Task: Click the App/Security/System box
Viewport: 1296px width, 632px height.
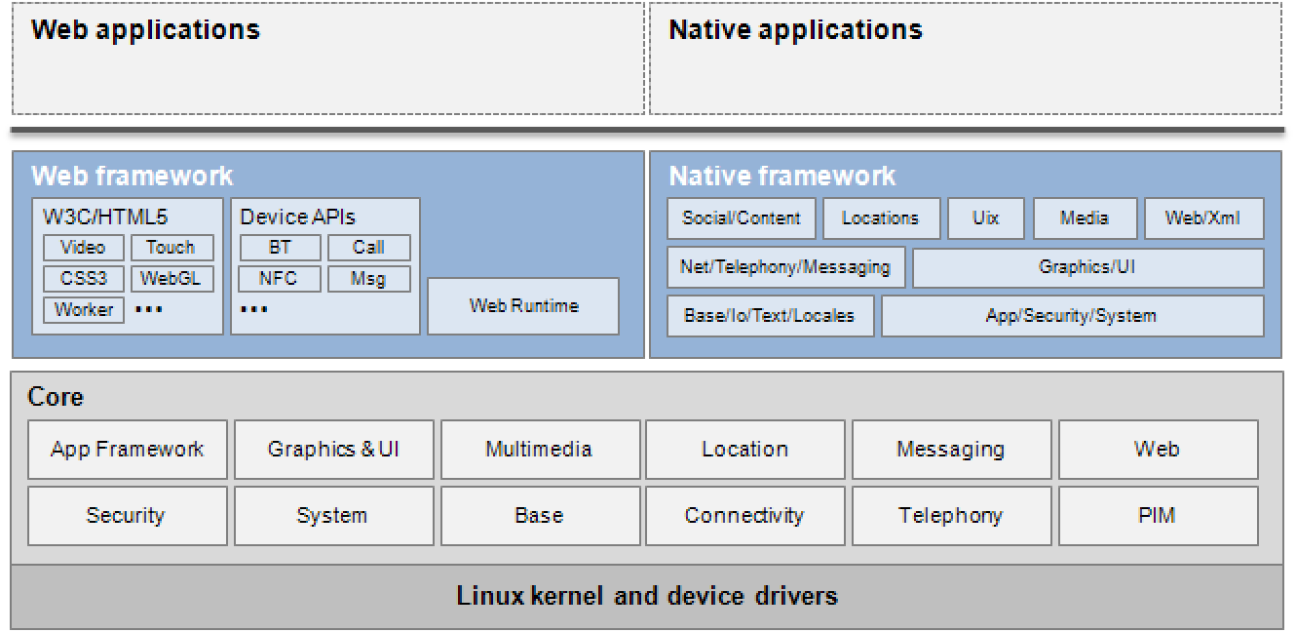Action: pos(1071,316)
